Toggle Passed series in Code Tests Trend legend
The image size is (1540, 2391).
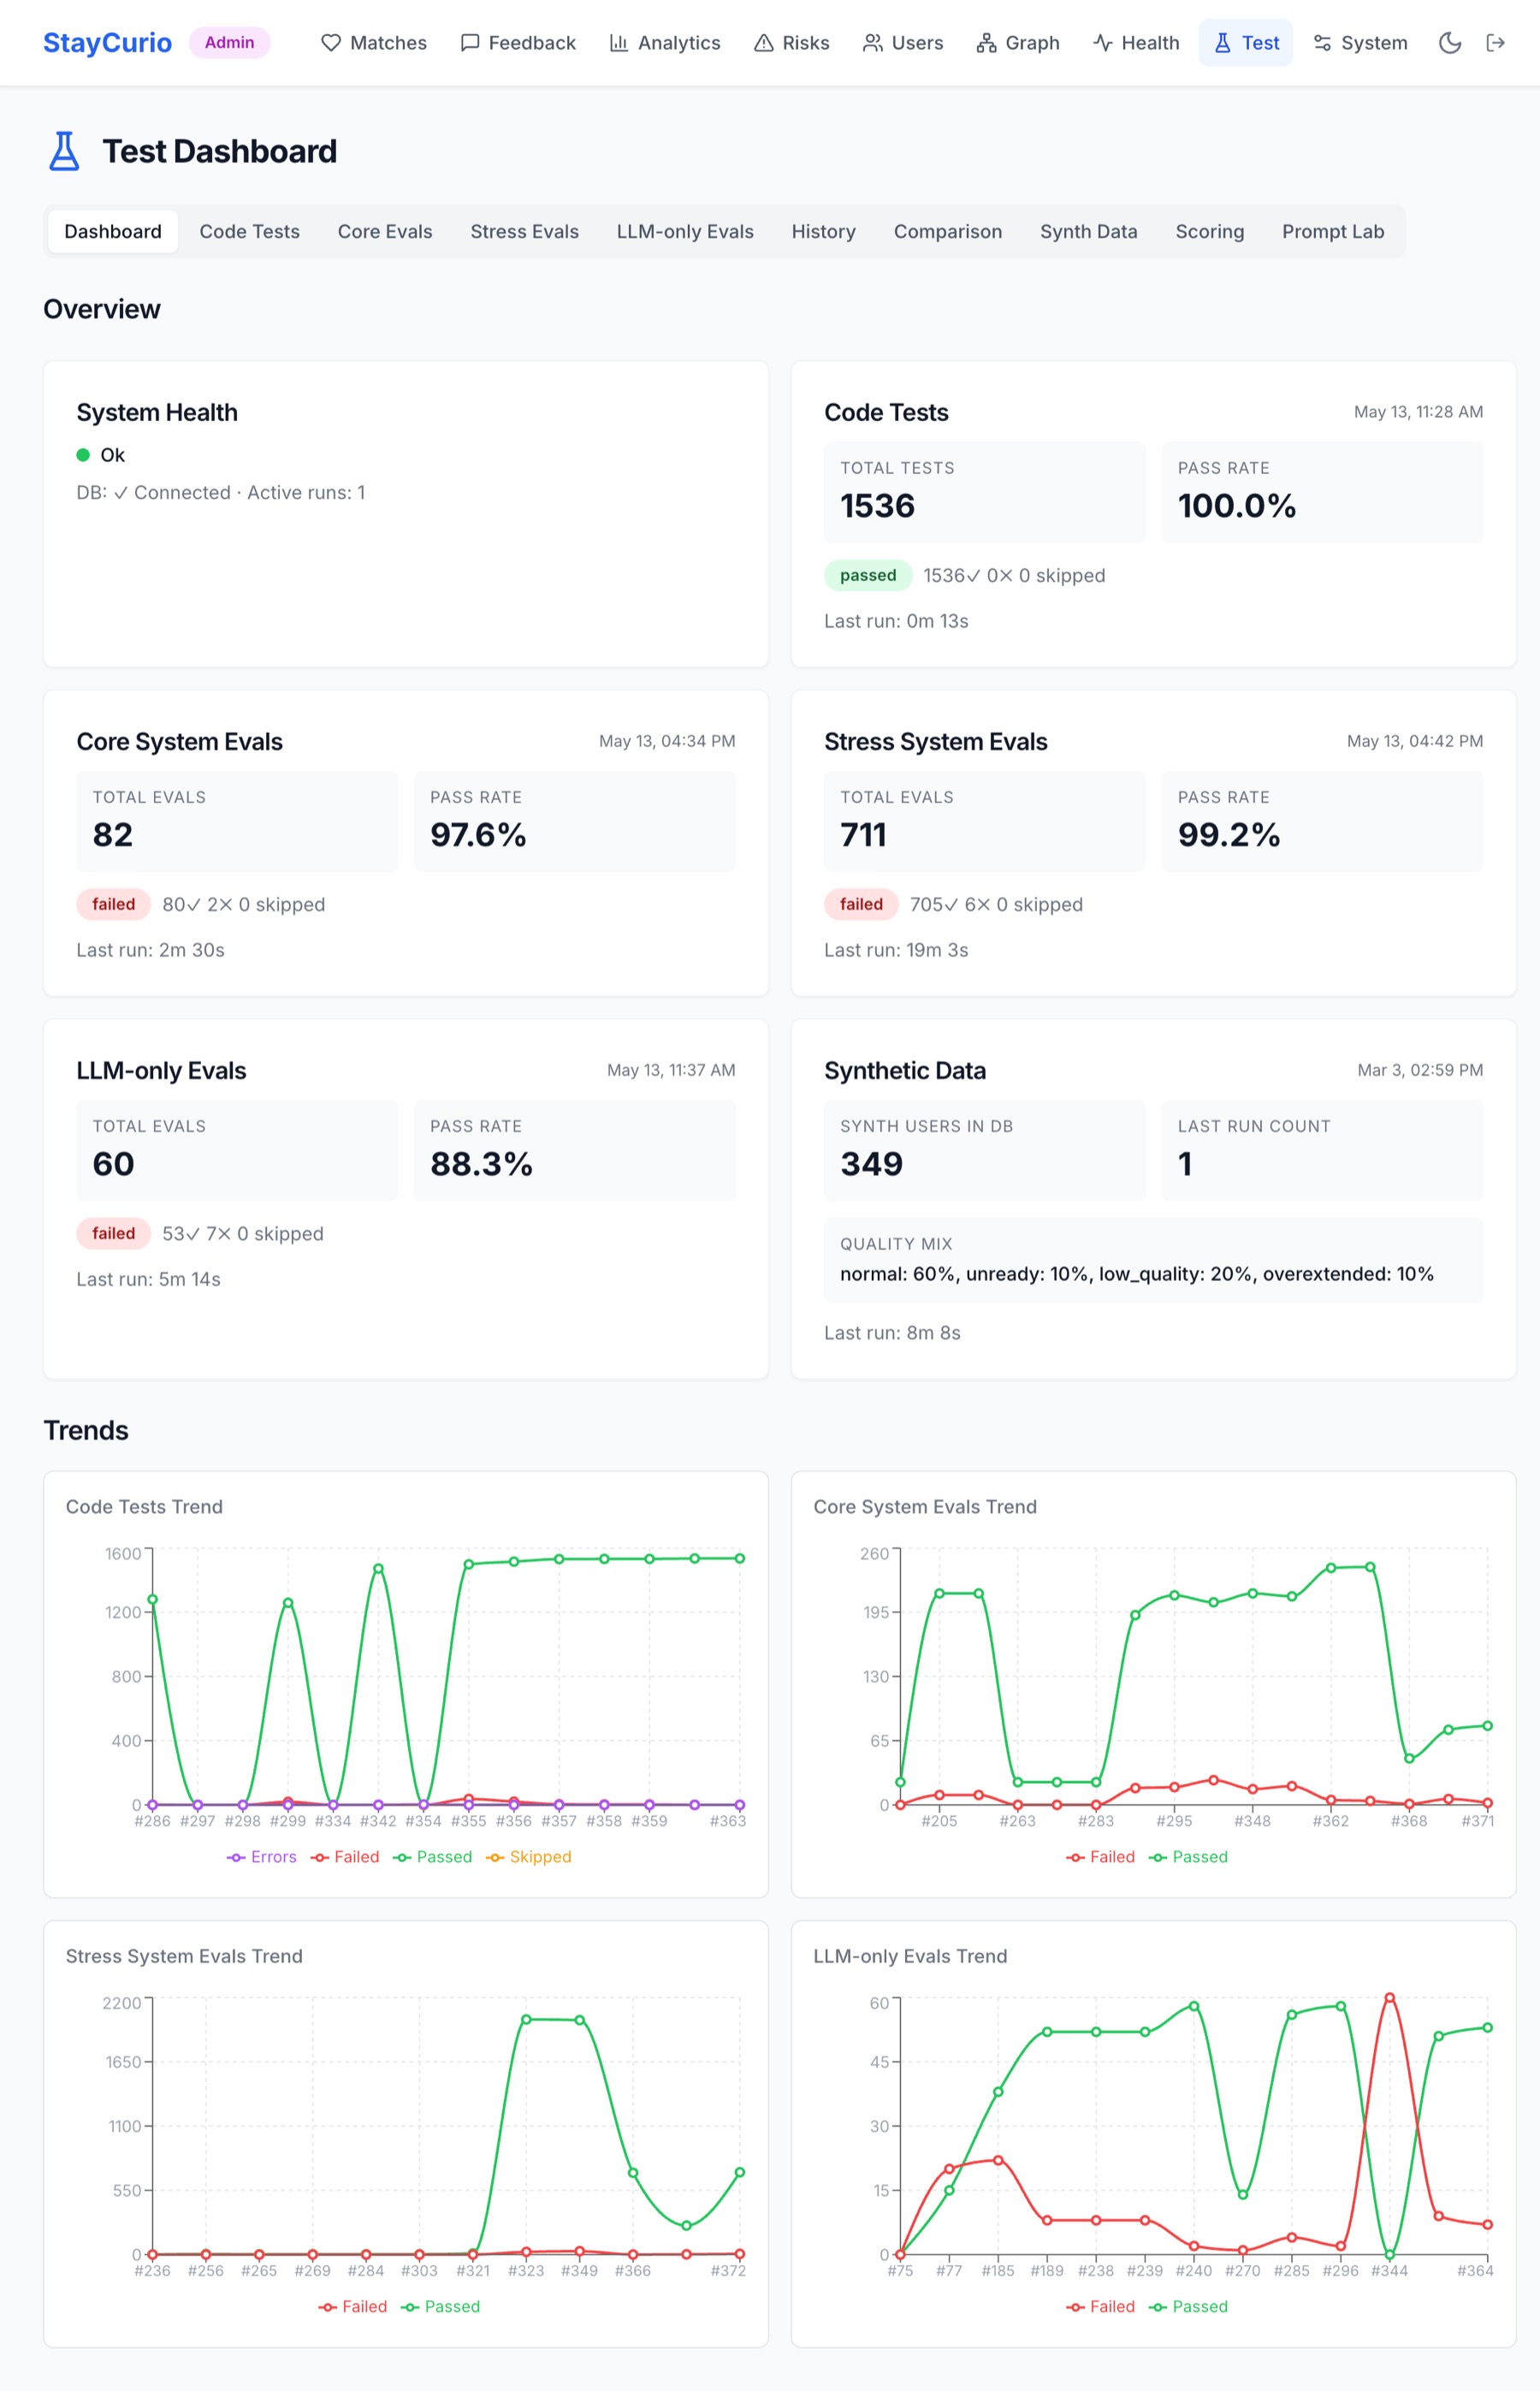pyautogui.click(x=432, y=1857)
